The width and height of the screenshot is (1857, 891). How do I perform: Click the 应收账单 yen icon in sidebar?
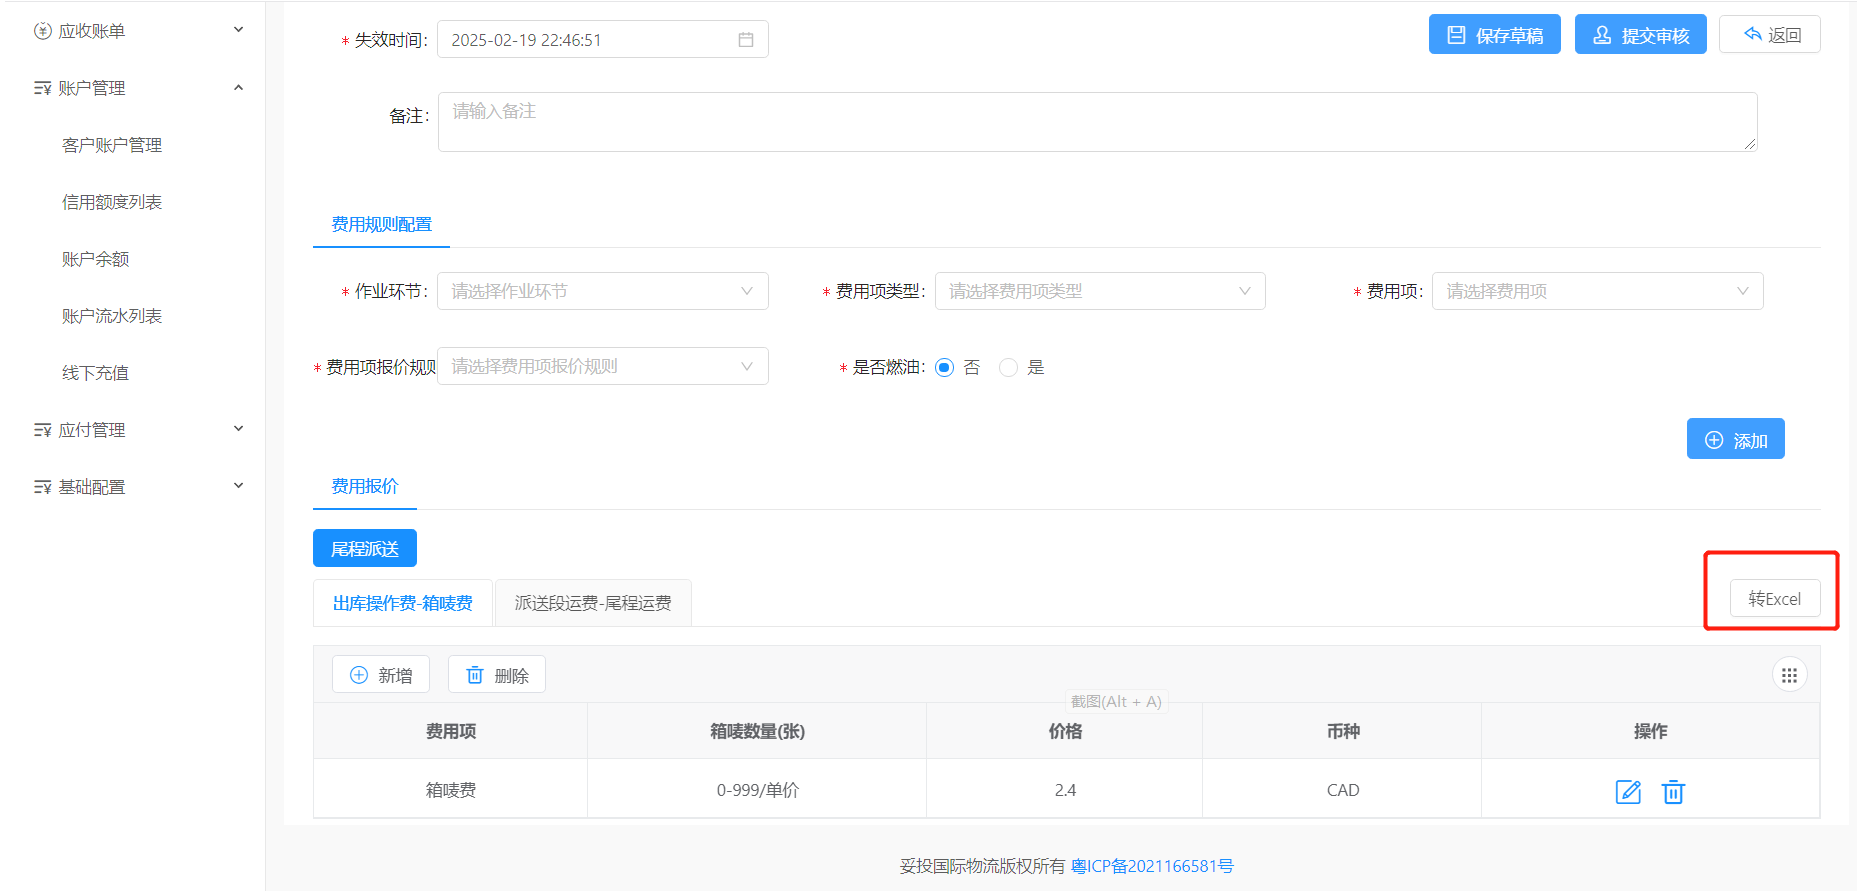tap(42, 31)
